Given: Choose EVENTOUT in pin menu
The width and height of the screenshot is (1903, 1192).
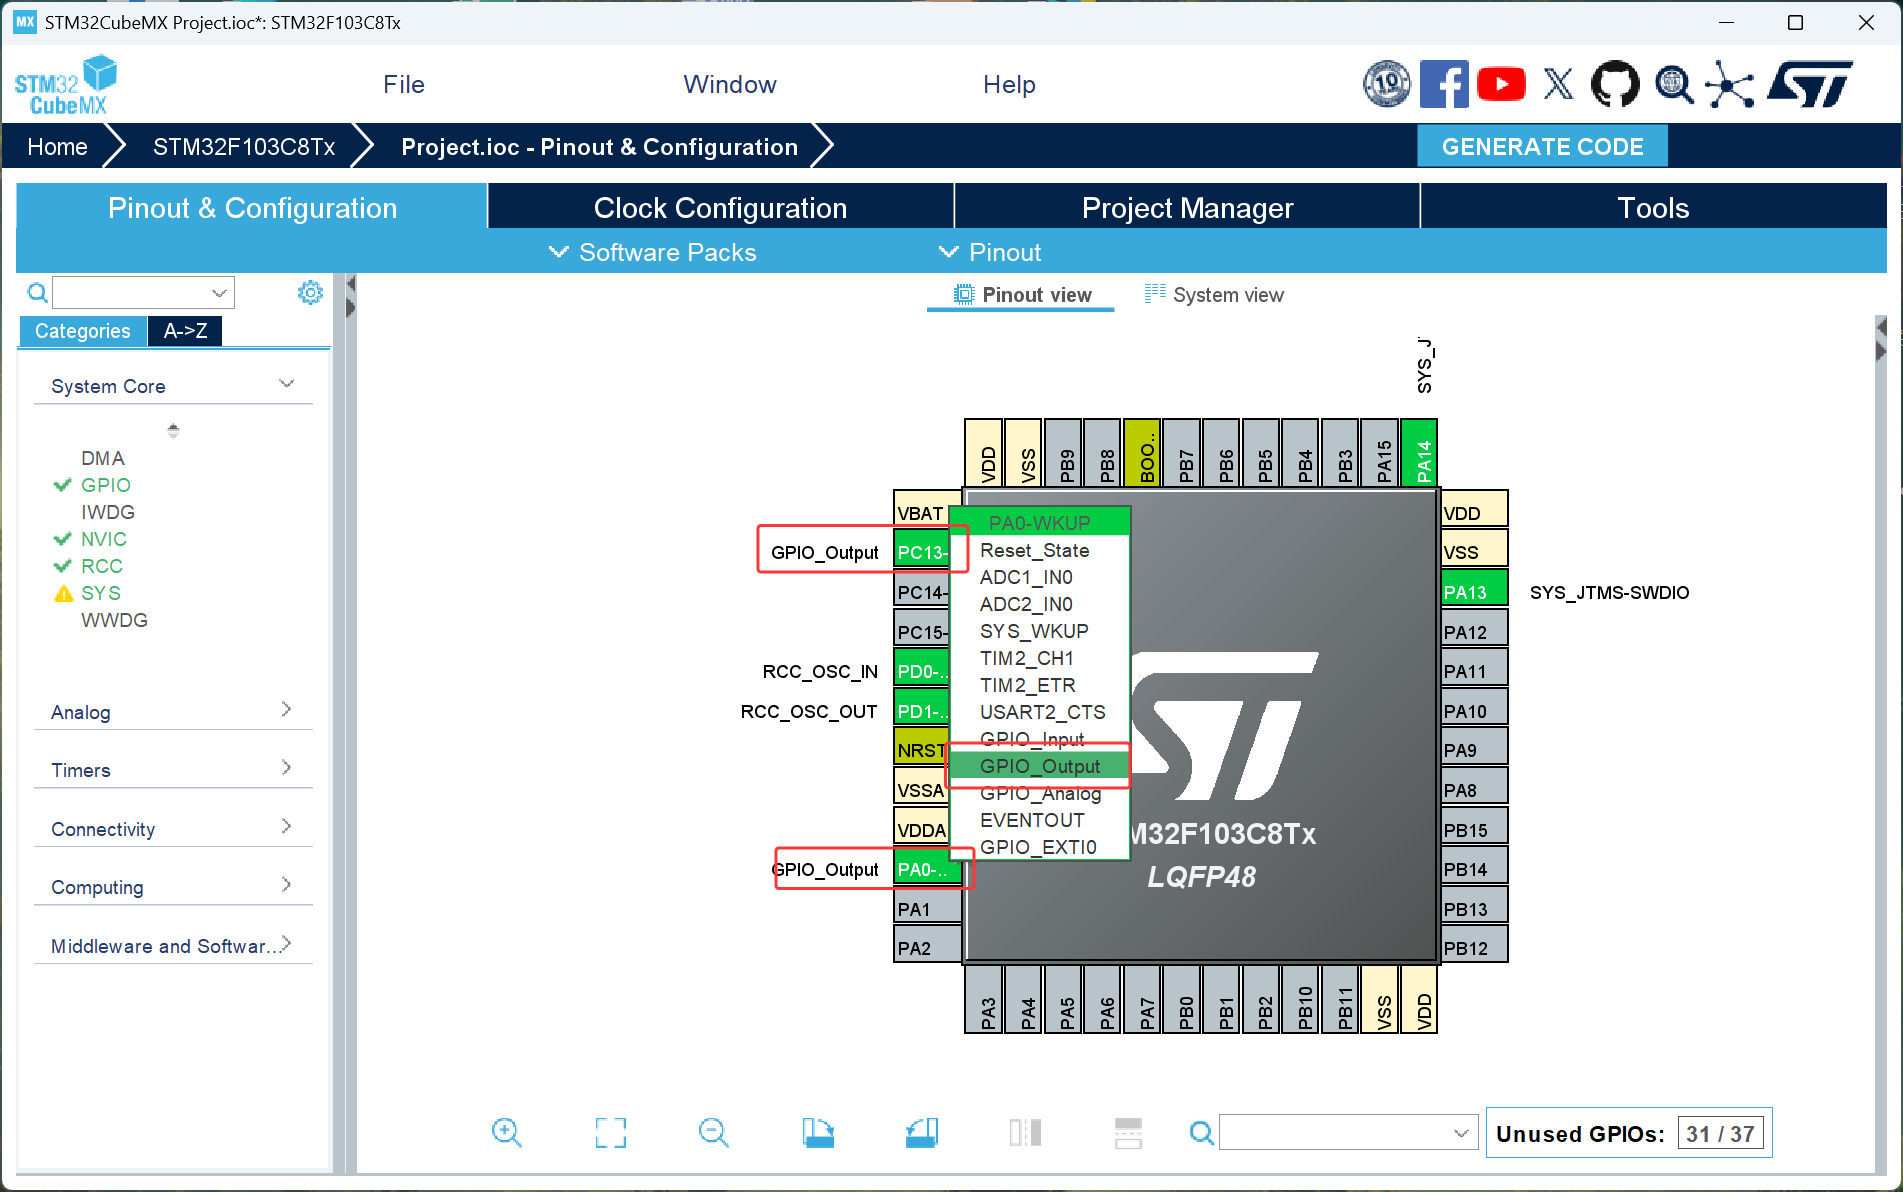Looking at the screenshot, I should click(1039, 820).
